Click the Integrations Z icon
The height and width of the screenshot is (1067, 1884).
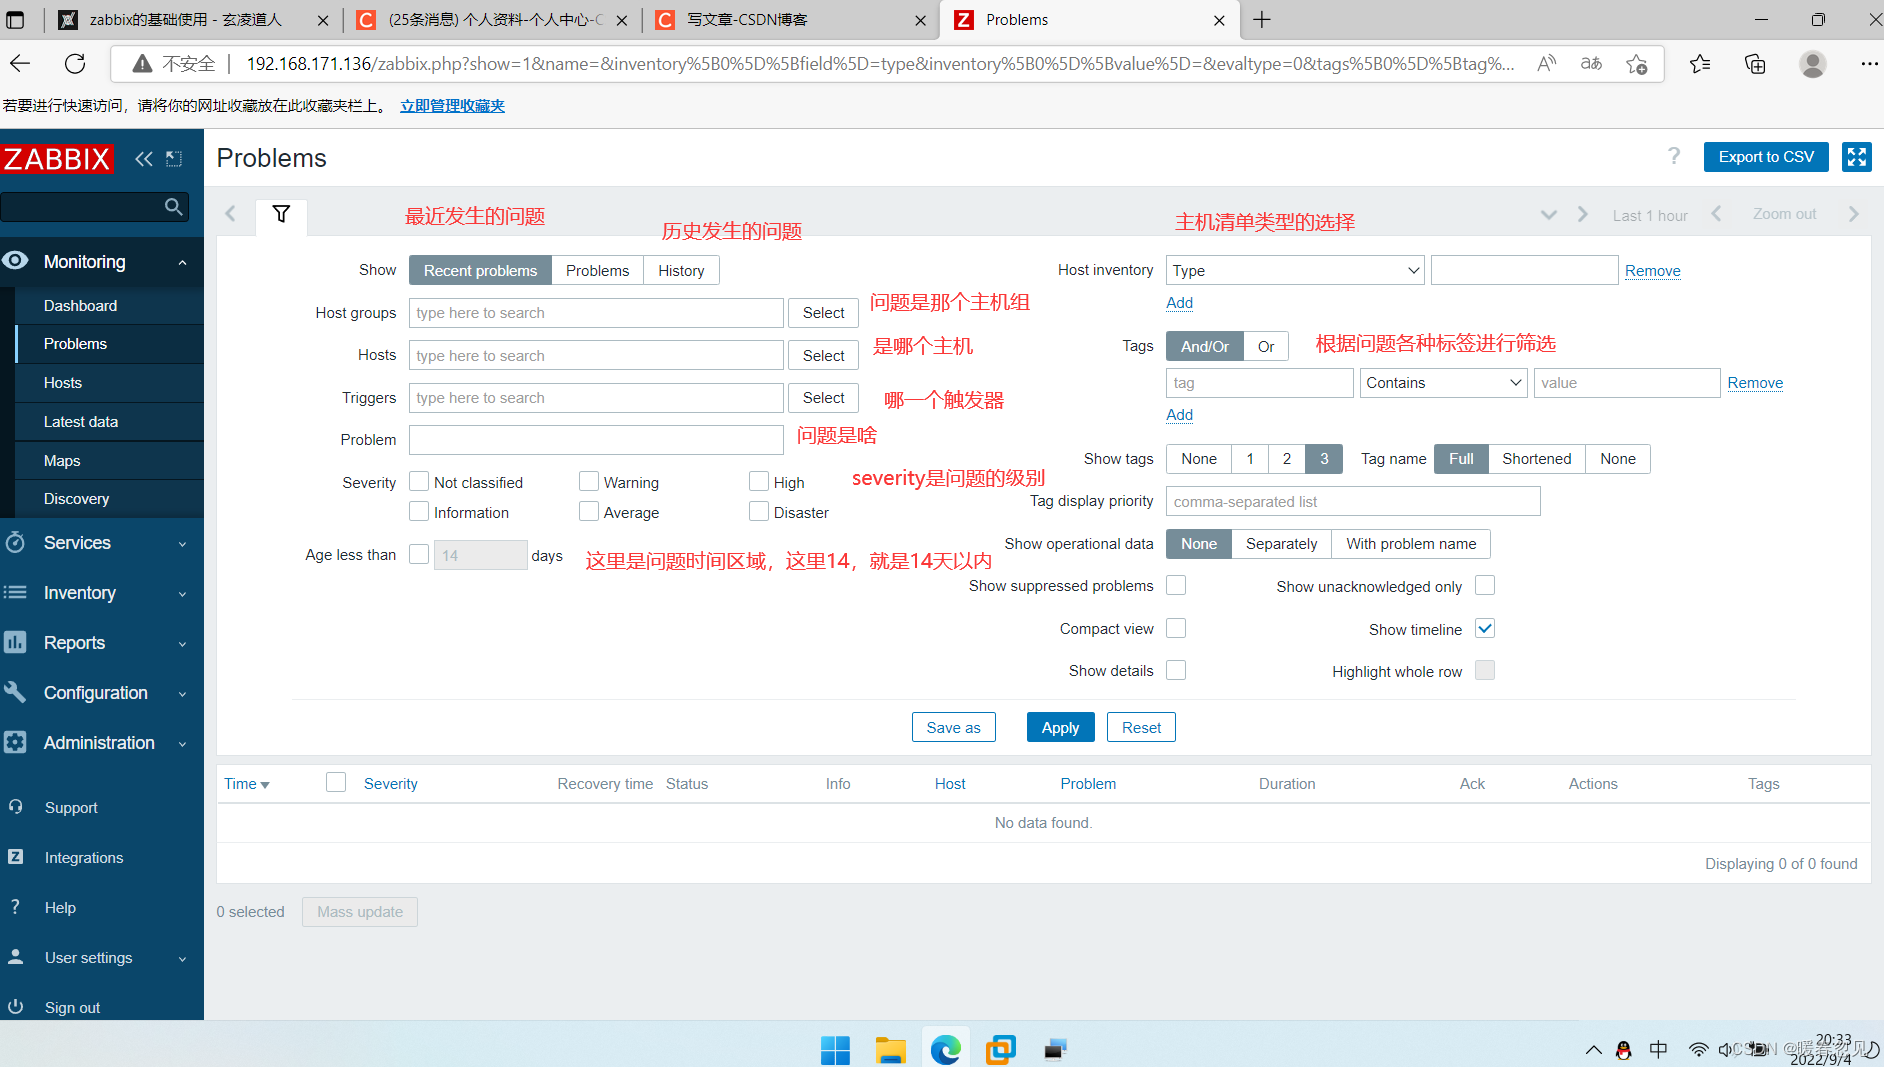[15, 857]
